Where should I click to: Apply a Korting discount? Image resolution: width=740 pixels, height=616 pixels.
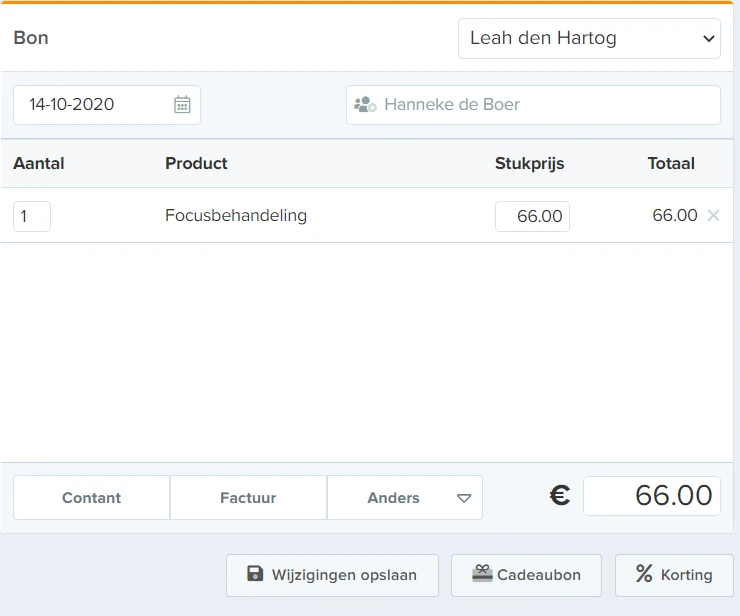coord(674,575)
